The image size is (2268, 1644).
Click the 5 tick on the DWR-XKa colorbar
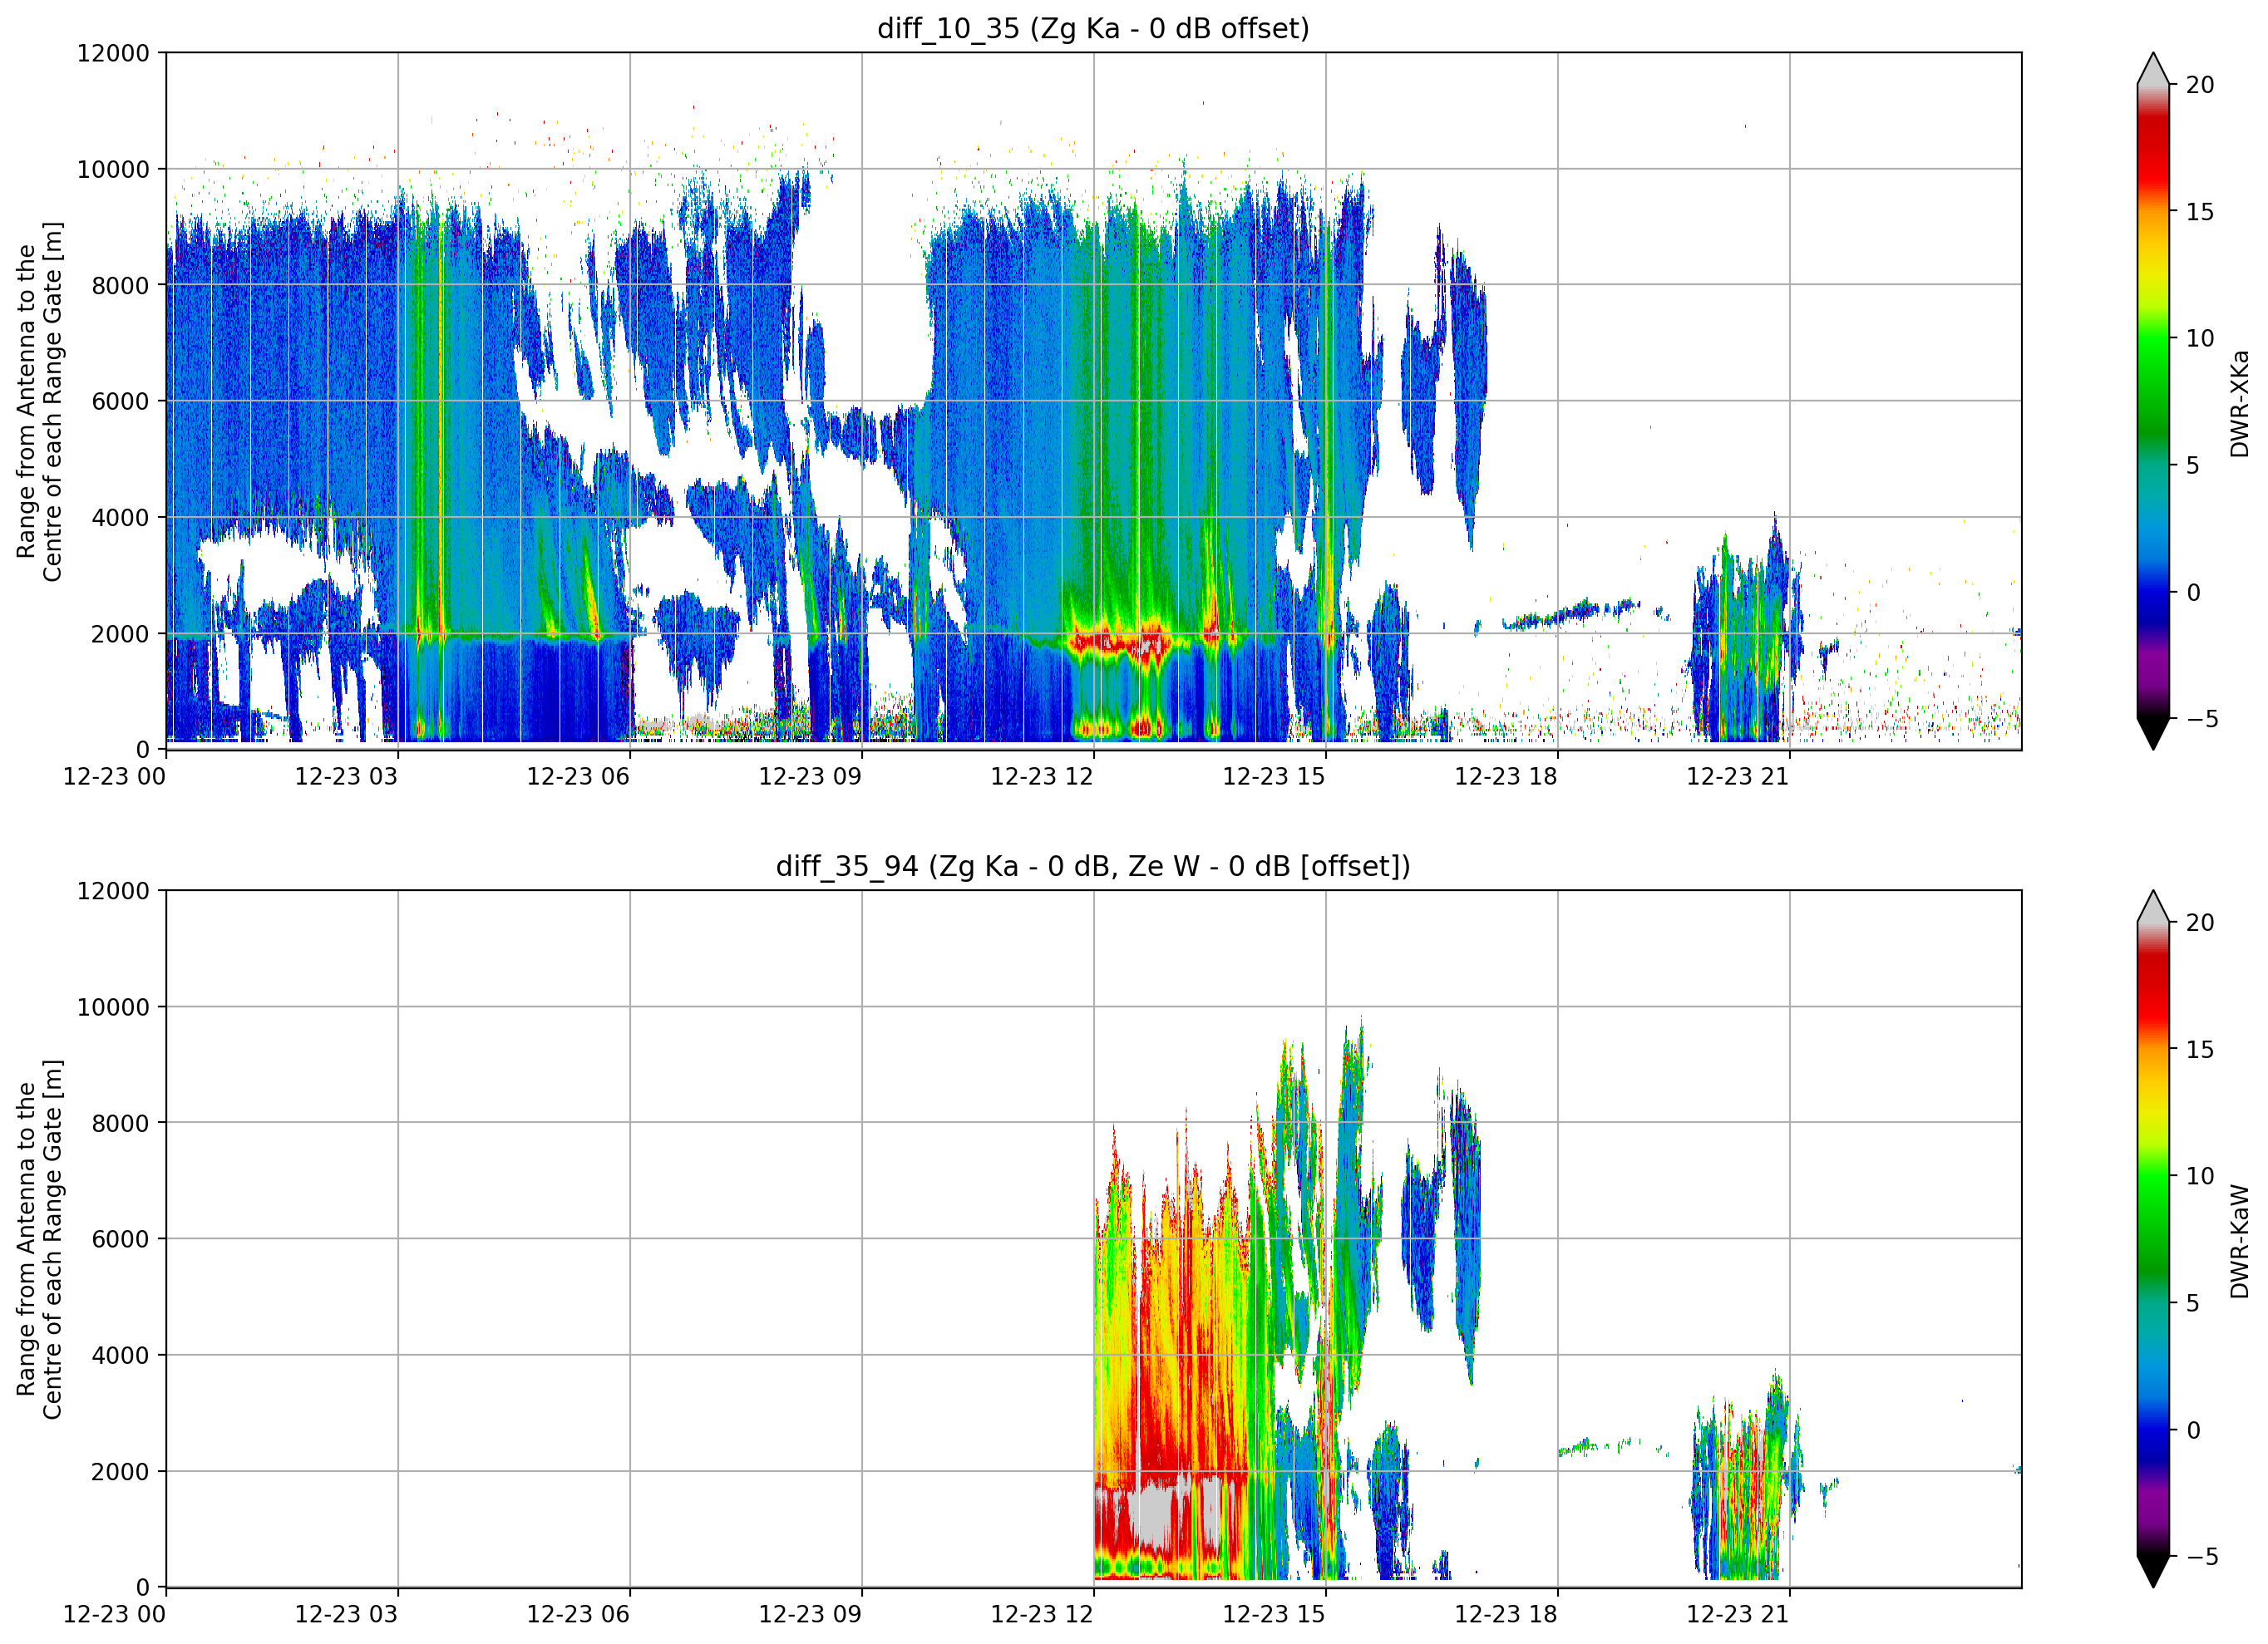[x=2193, y=465]
